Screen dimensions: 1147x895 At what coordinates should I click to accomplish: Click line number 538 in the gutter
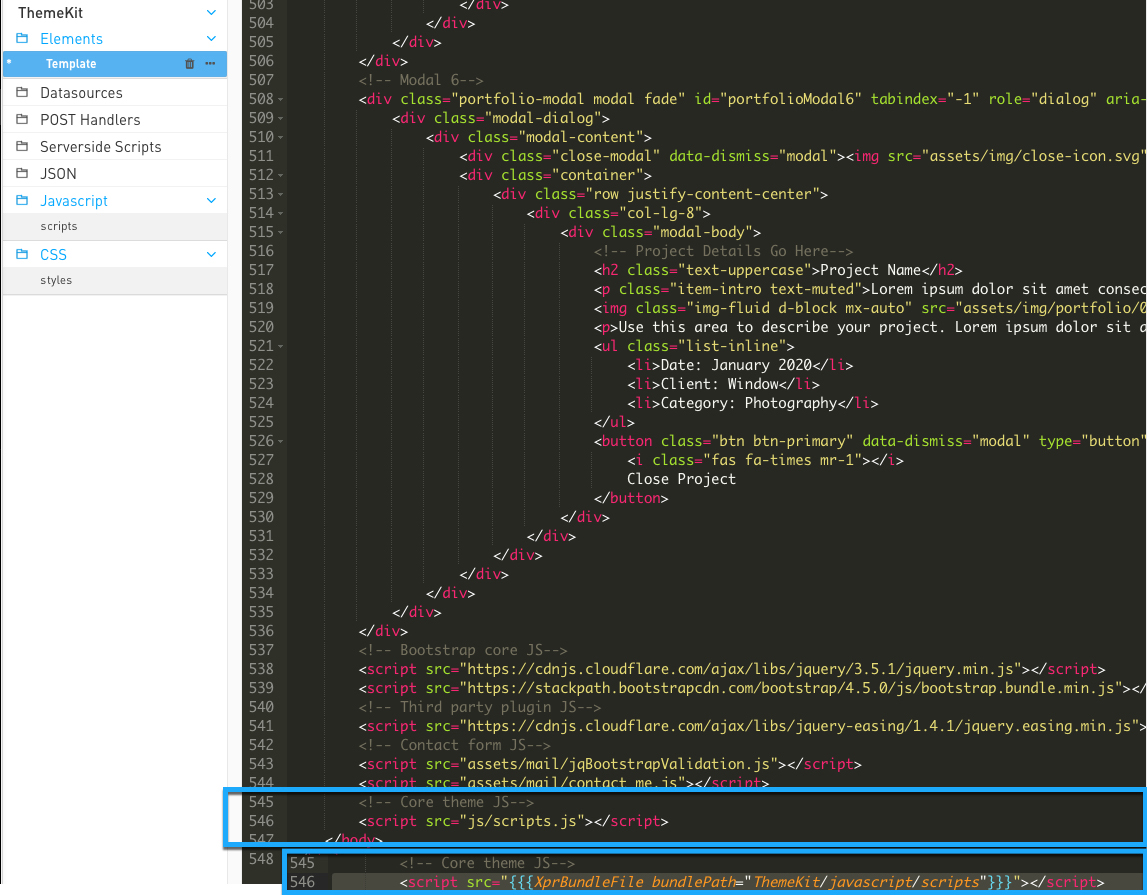point(261,669)
